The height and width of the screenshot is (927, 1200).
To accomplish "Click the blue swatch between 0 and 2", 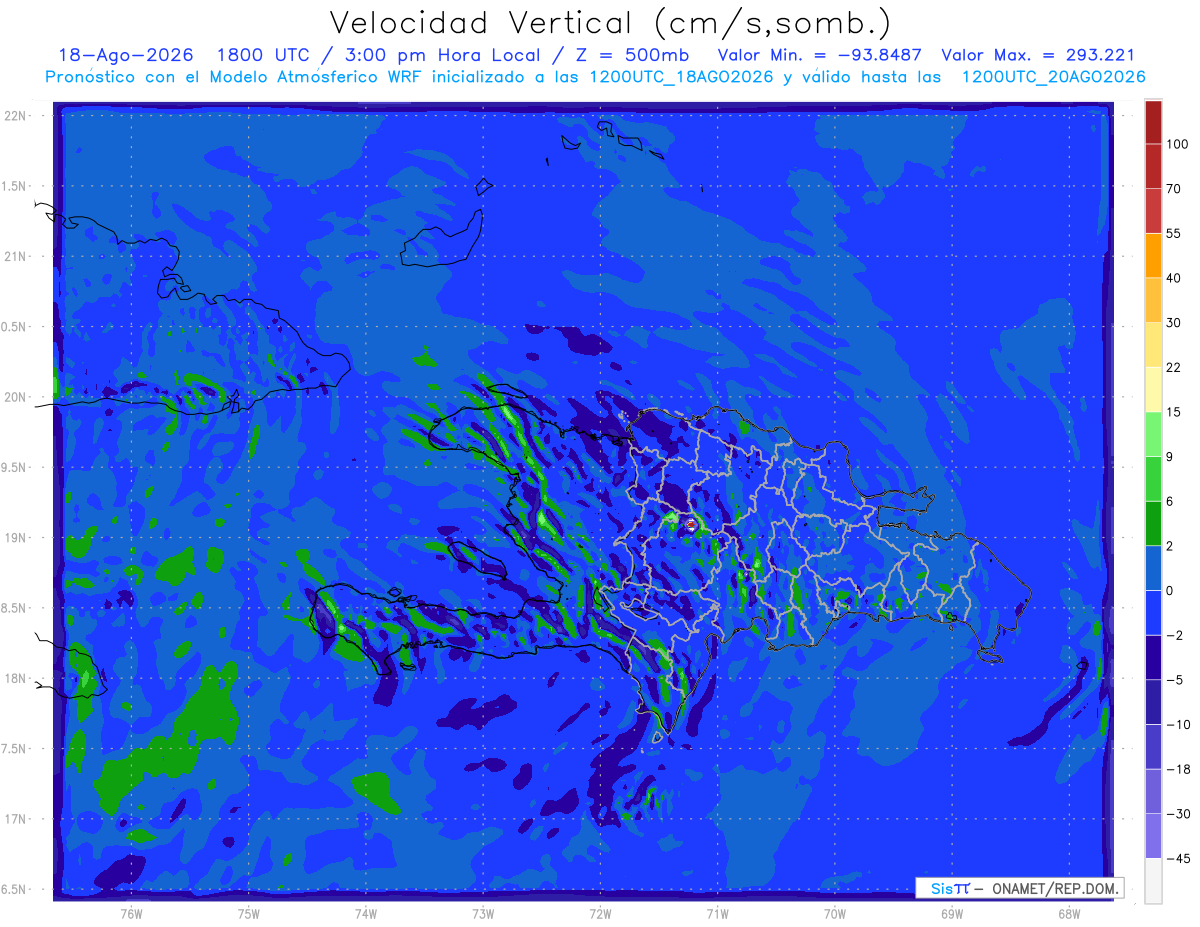I will click(x=1153, y=568).
